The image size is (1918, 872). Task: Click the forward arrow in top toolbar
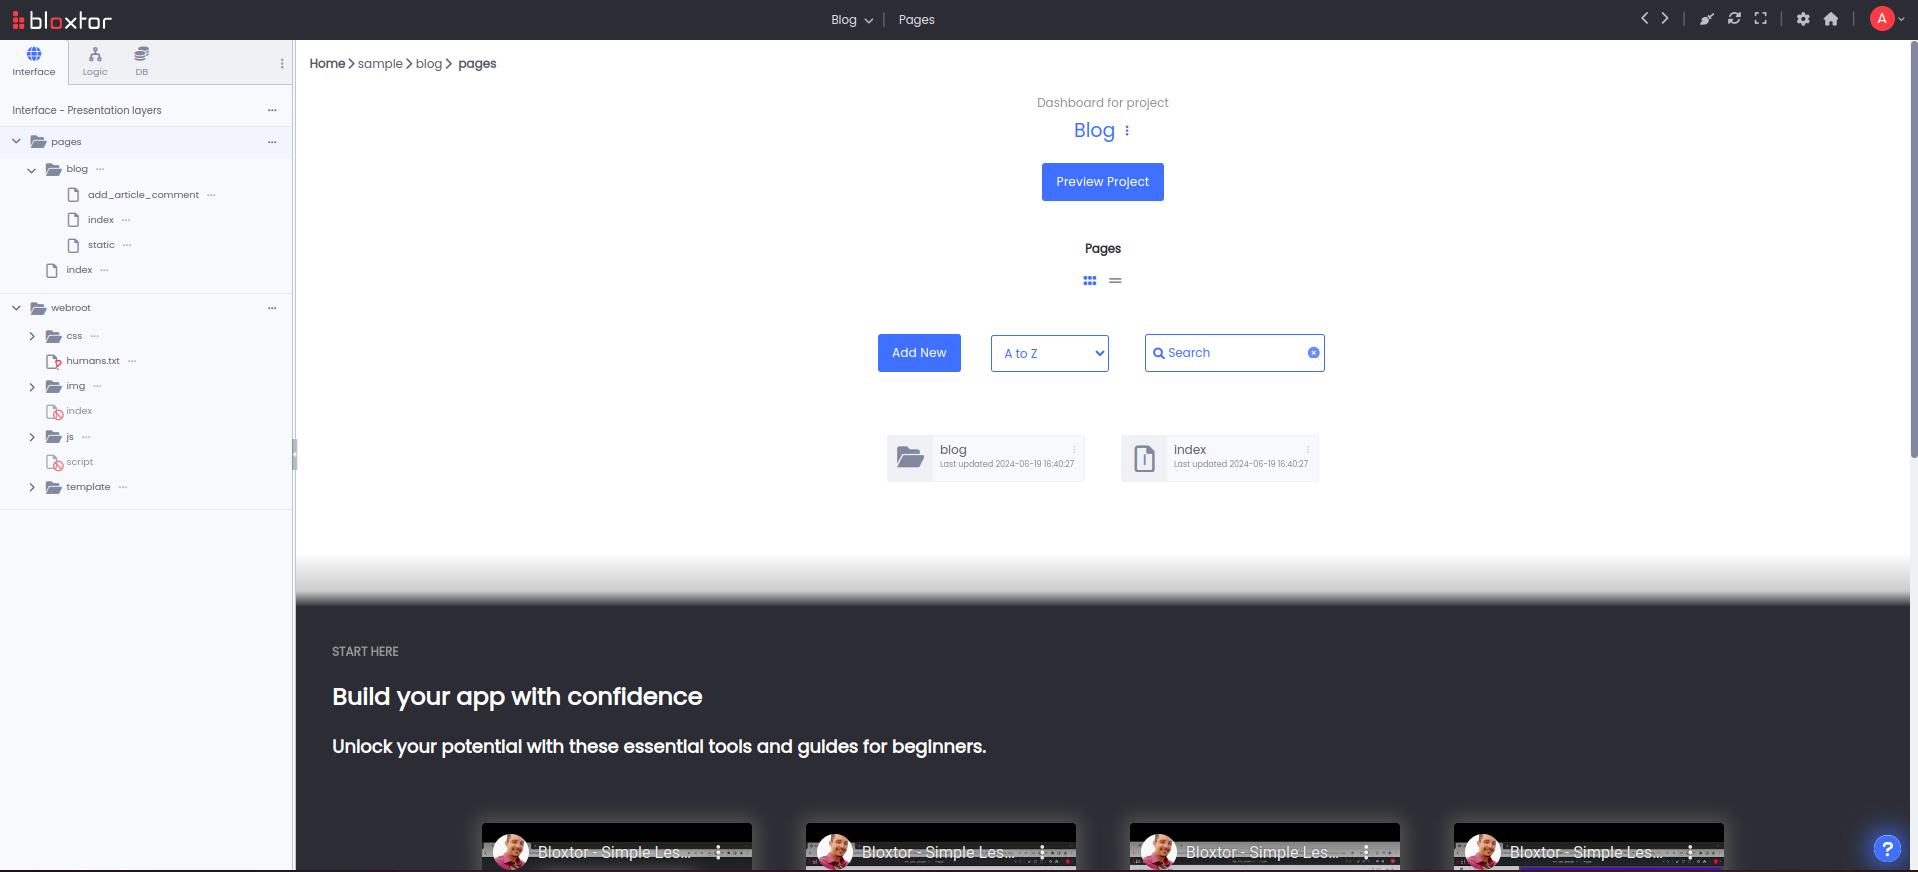click(1665, 18)
